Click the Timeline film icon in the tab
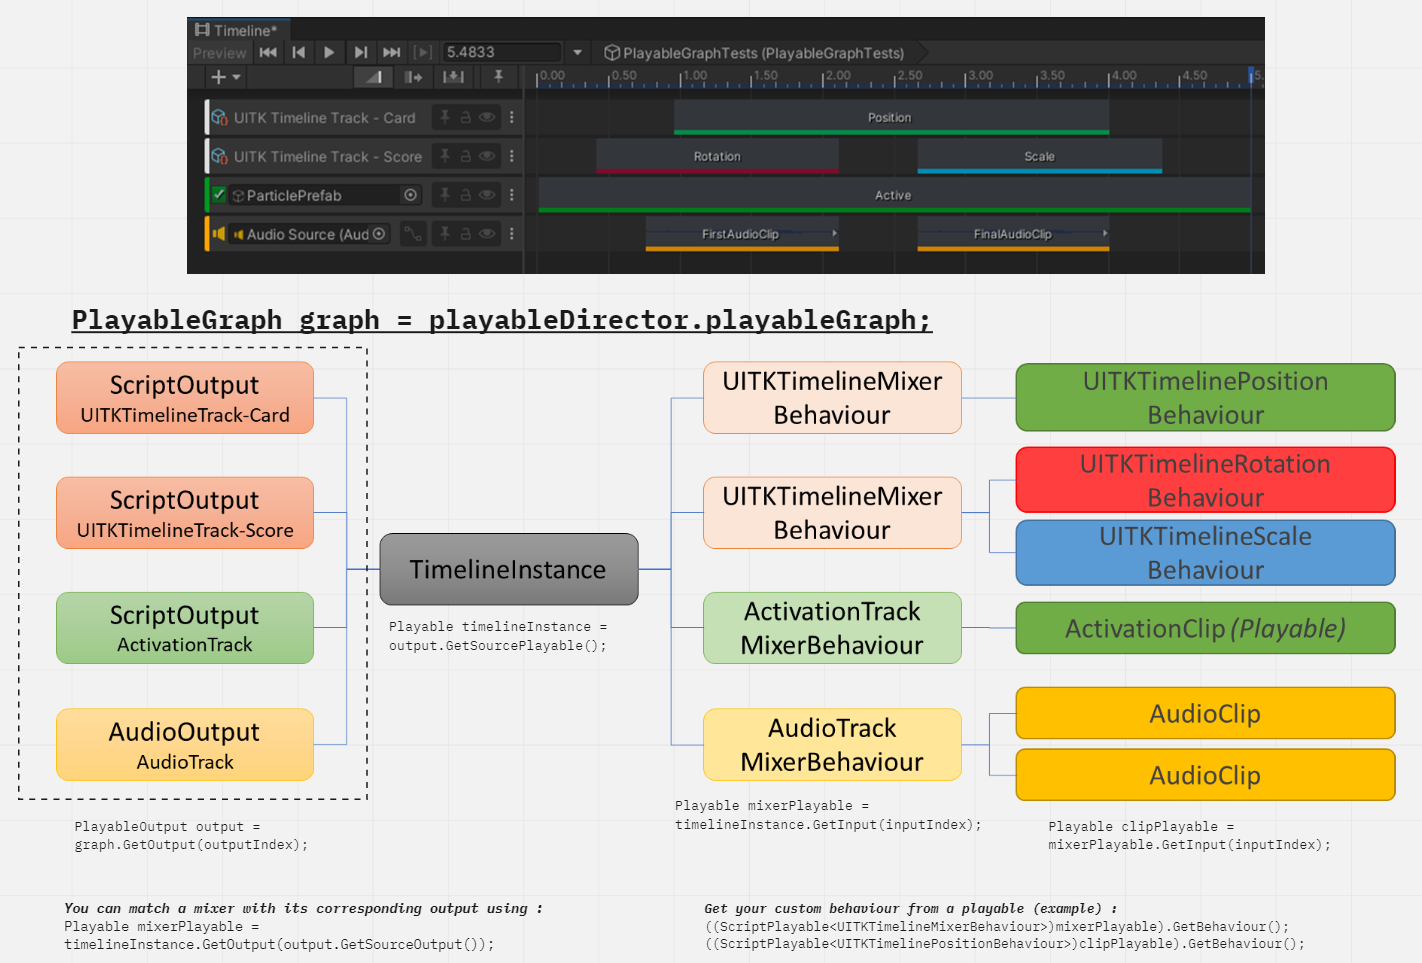This screenshot has height=963, width=1422. 203,27
